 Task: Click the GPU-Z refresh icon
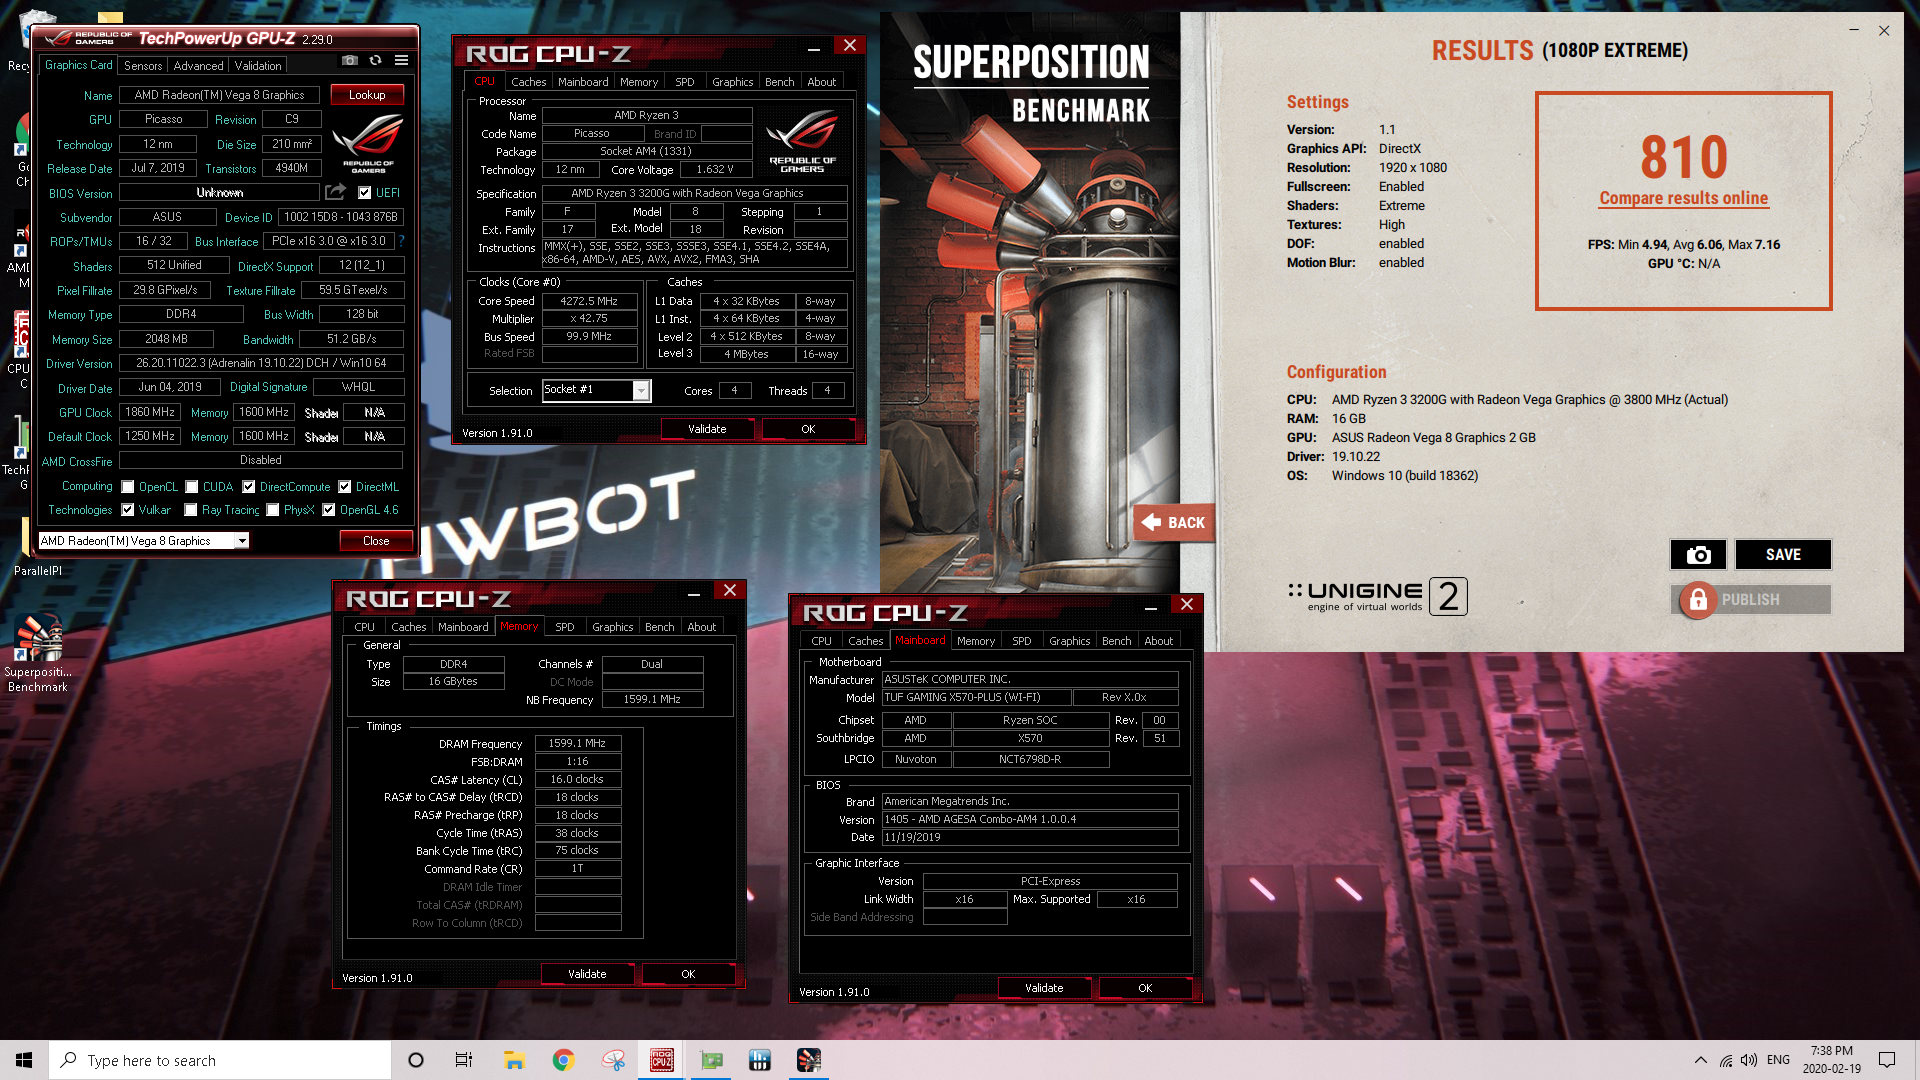coord(375,61)
